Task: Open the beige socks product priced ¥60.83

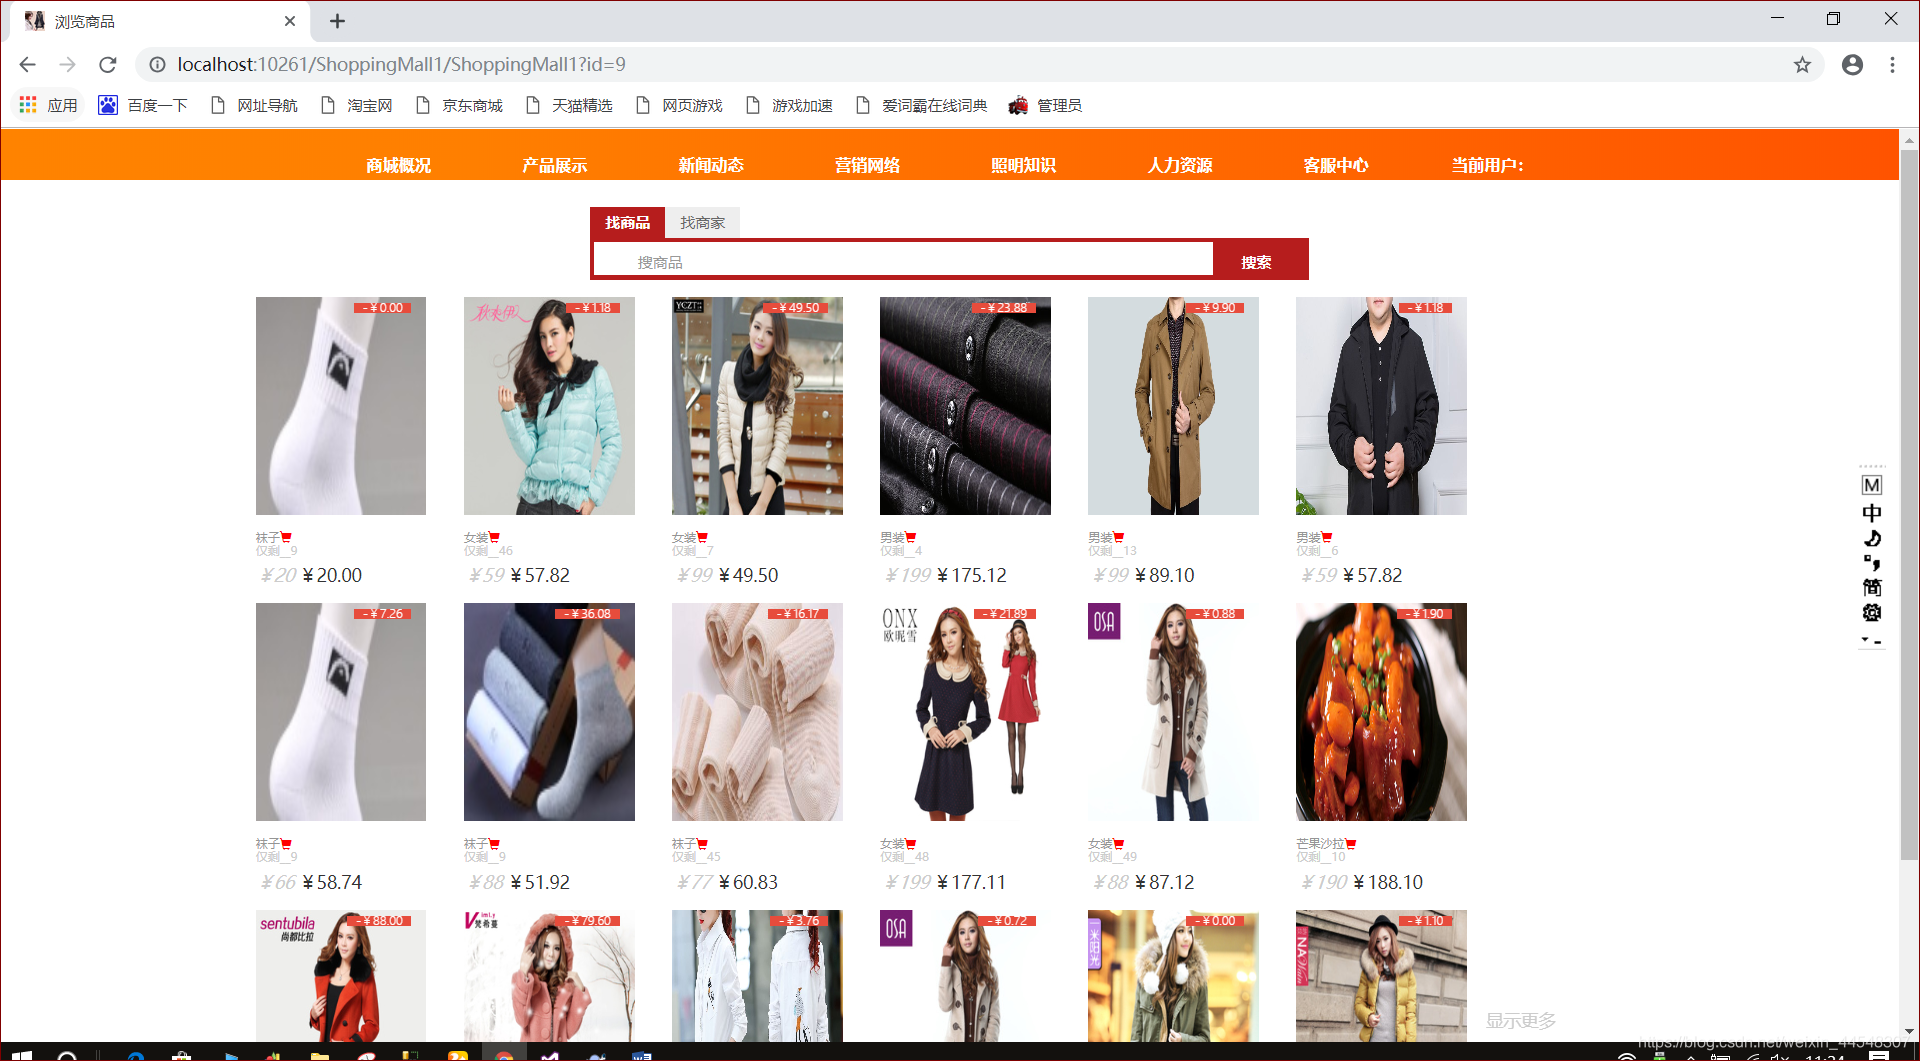Action: (757, 712)
